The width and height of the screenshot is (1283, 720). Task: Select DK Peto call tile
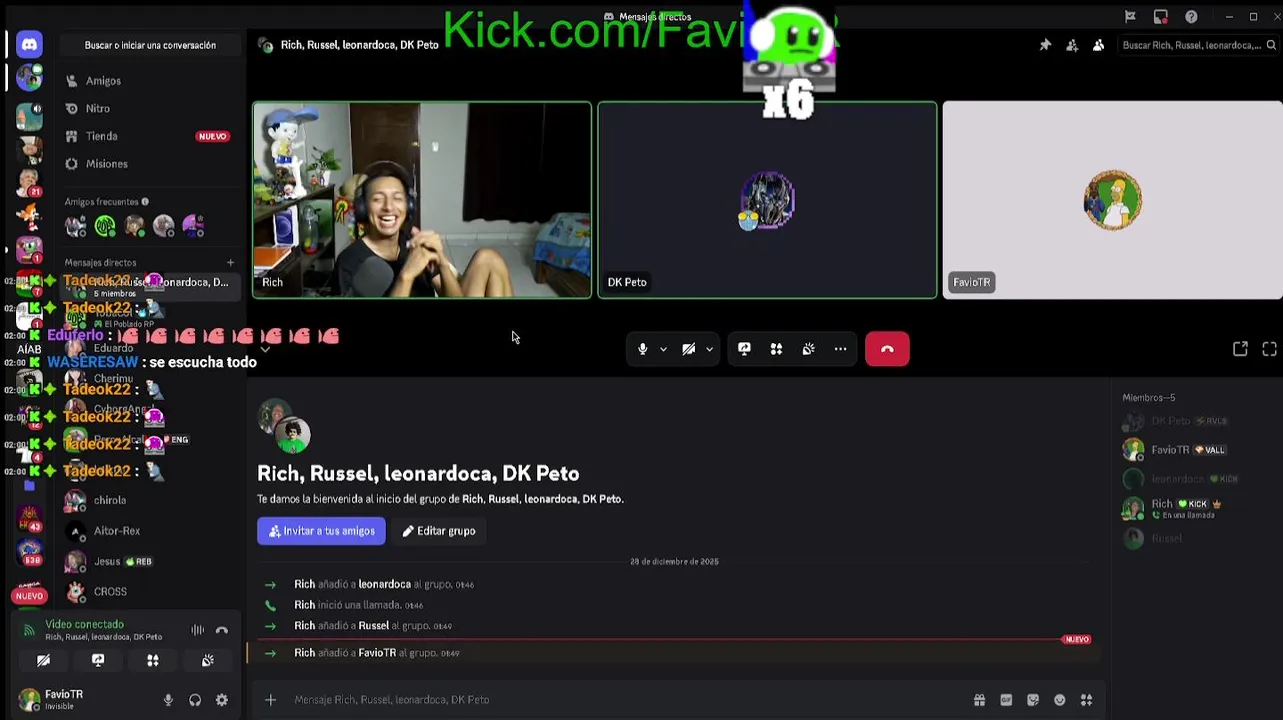(767, 200)
